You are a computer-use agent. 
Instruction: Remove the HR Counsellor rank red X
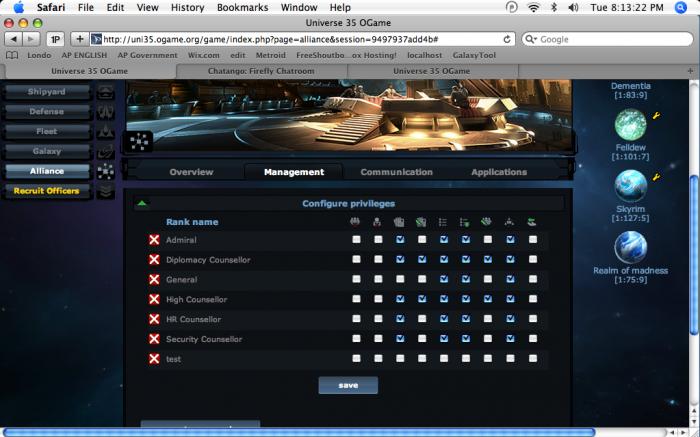pos(154,319)
